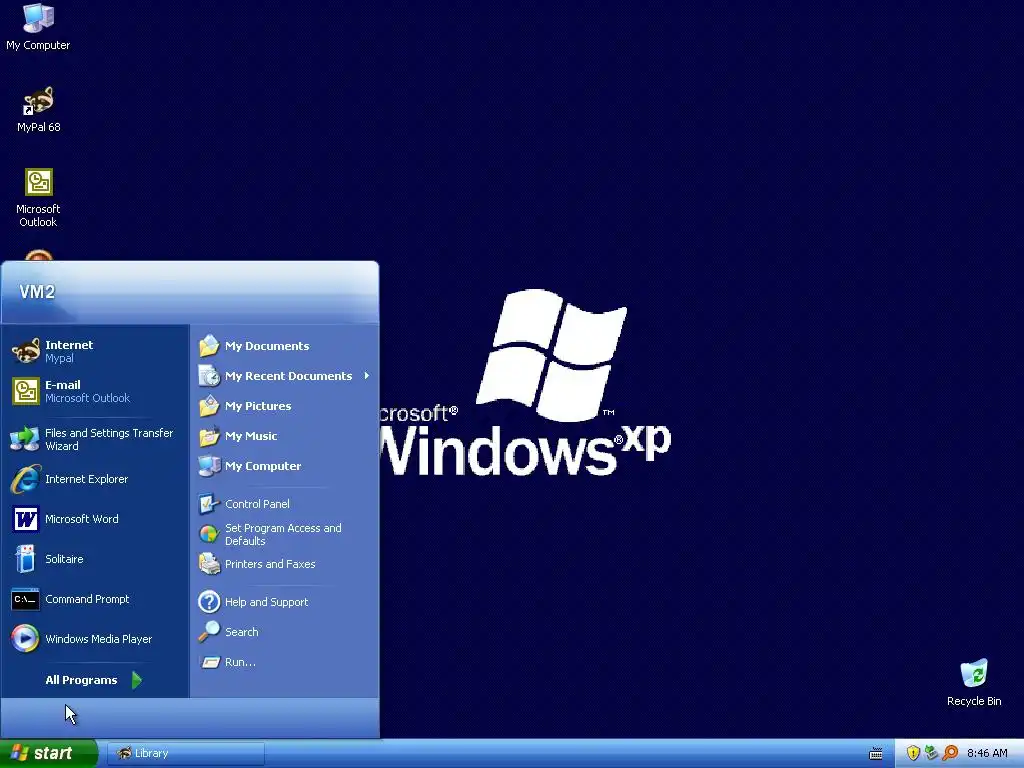The width and height of the screenshot is (1024, 768).
Task: Click the Command Prompt icon
Action: (x=25, y=599)
